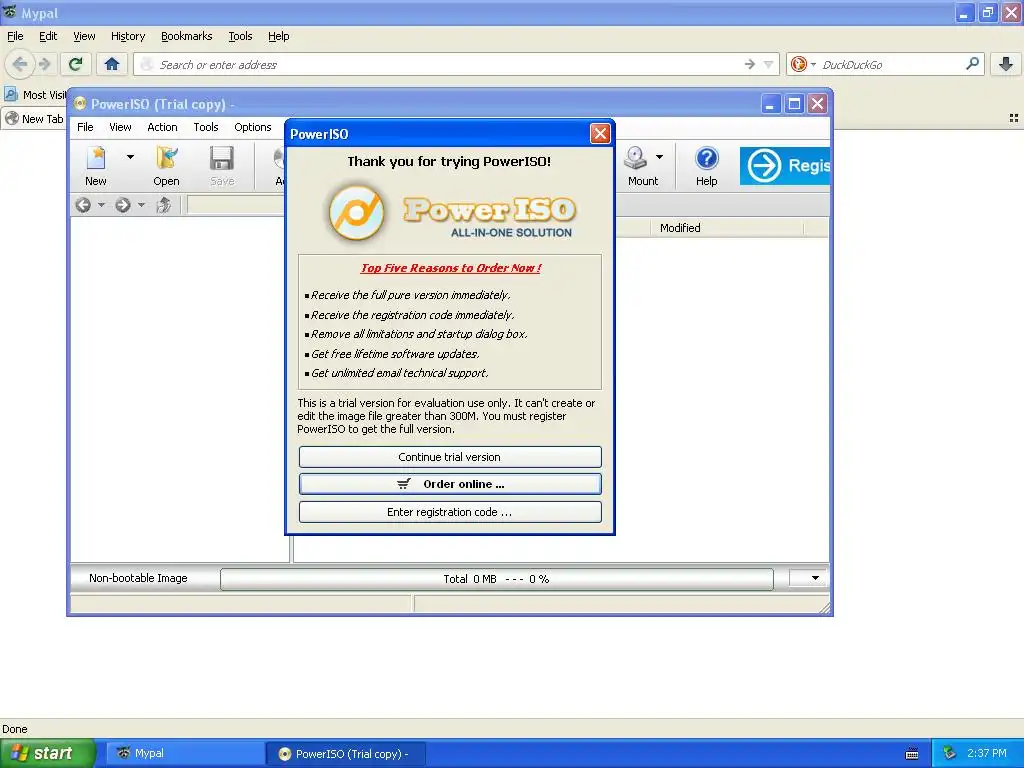The width and height of the screenshot is (1024, 768).
Task: Click Mypal reload page icon
Action: [76, 64]
